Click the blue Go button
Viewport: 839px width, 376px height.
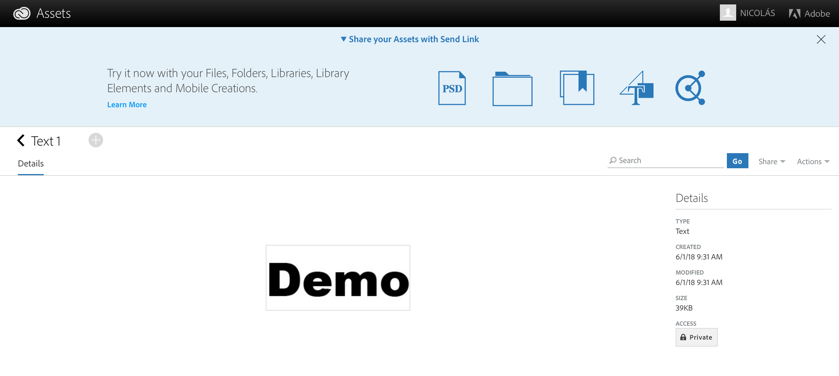pyautogui.click(x=737, y=161)
